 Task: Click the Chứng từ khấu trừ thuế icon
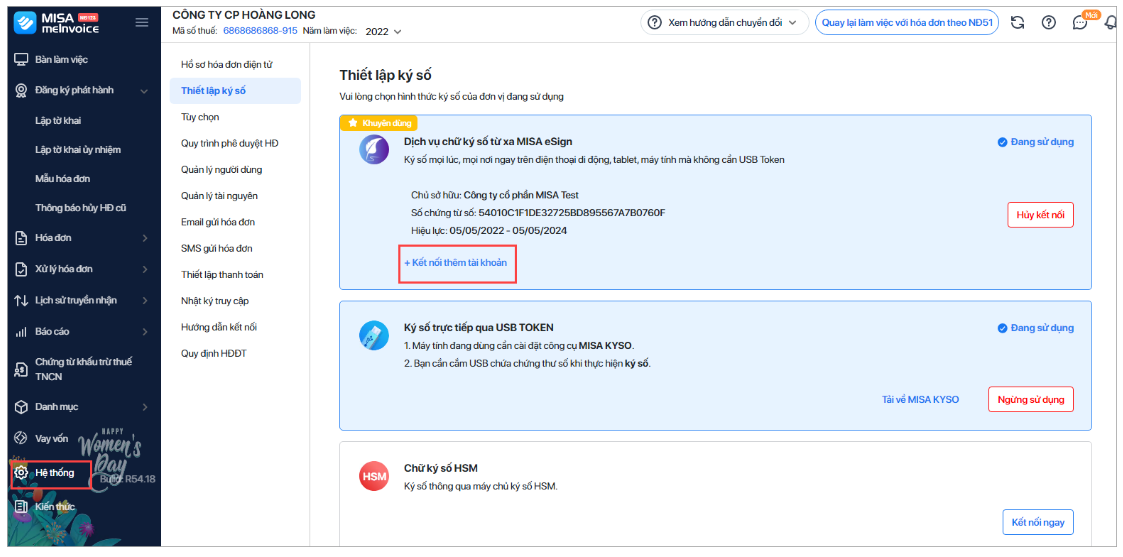(x=21, y=369)
